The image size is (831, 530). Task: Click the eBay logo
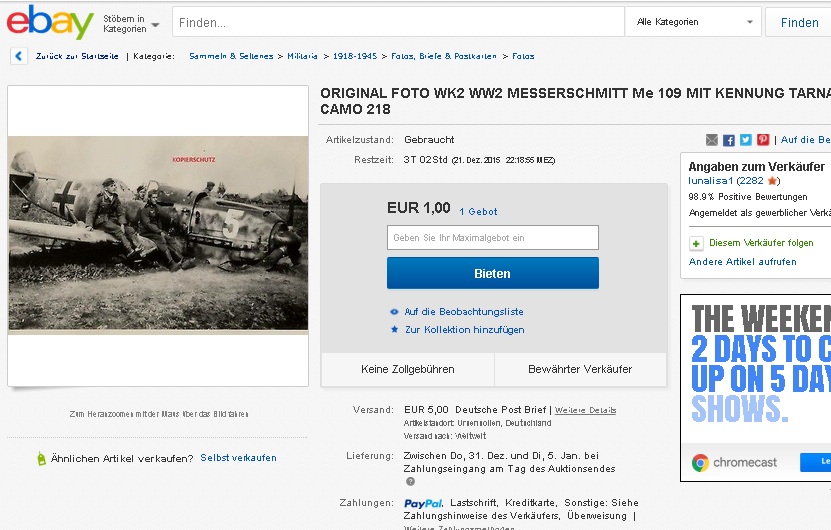coord(50,22)
